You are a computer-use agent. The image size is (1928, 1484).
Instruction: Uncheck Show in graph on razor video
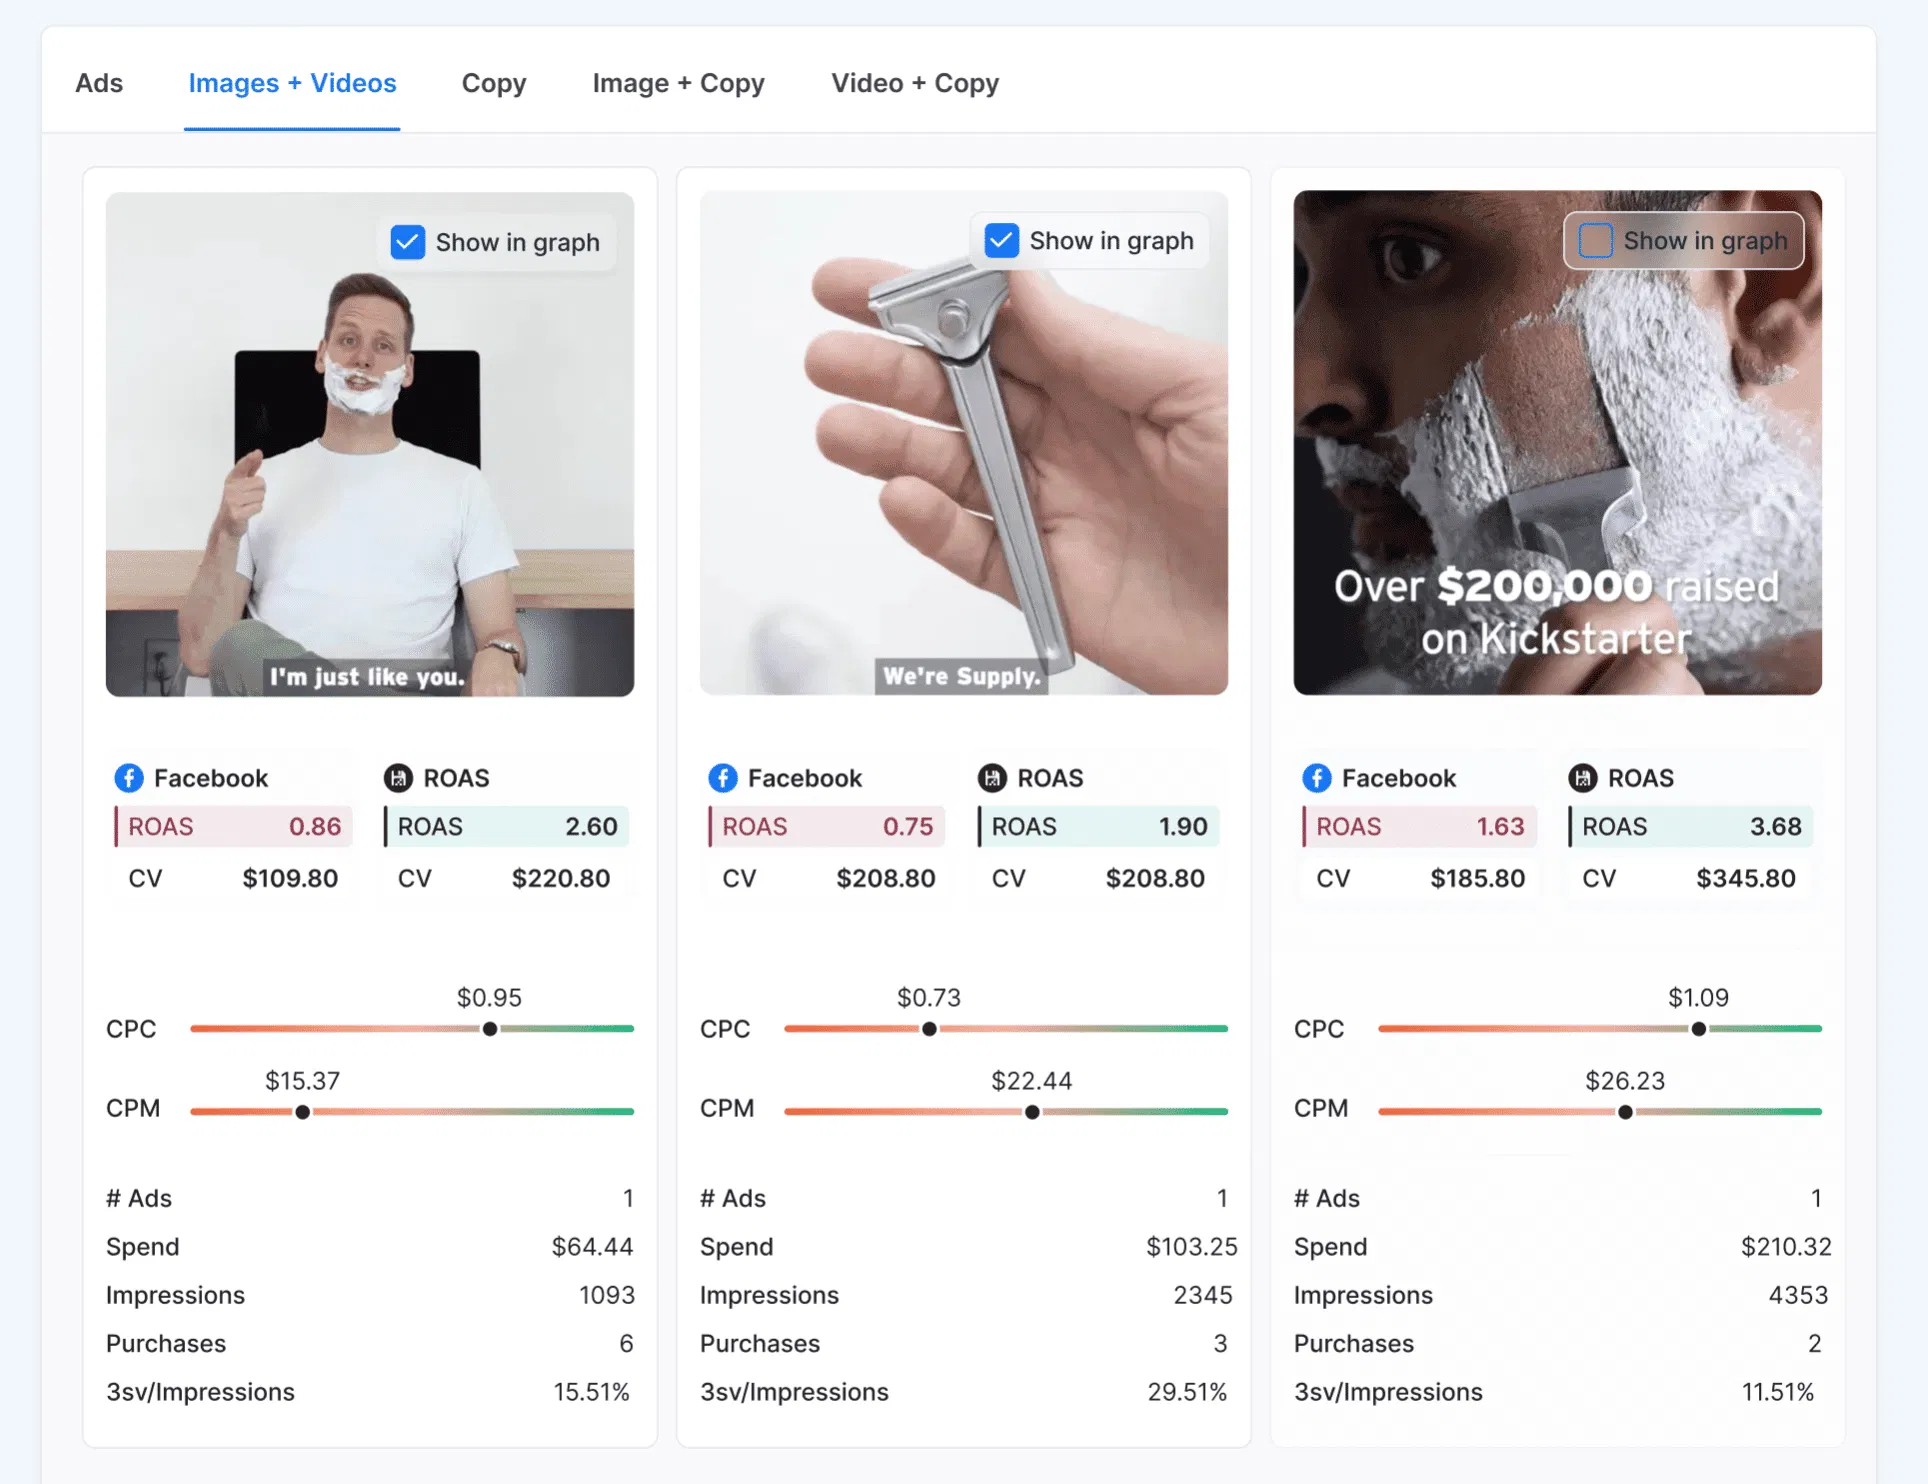[x=1001, y=241]
